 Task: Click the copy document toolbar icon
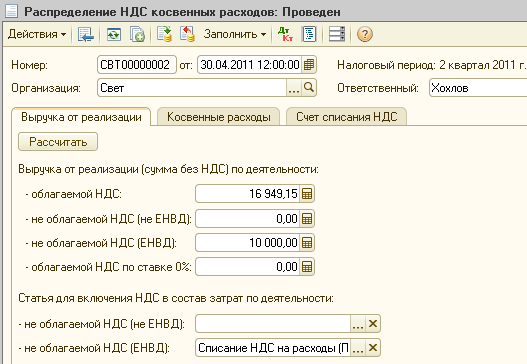tap(137, 34)
